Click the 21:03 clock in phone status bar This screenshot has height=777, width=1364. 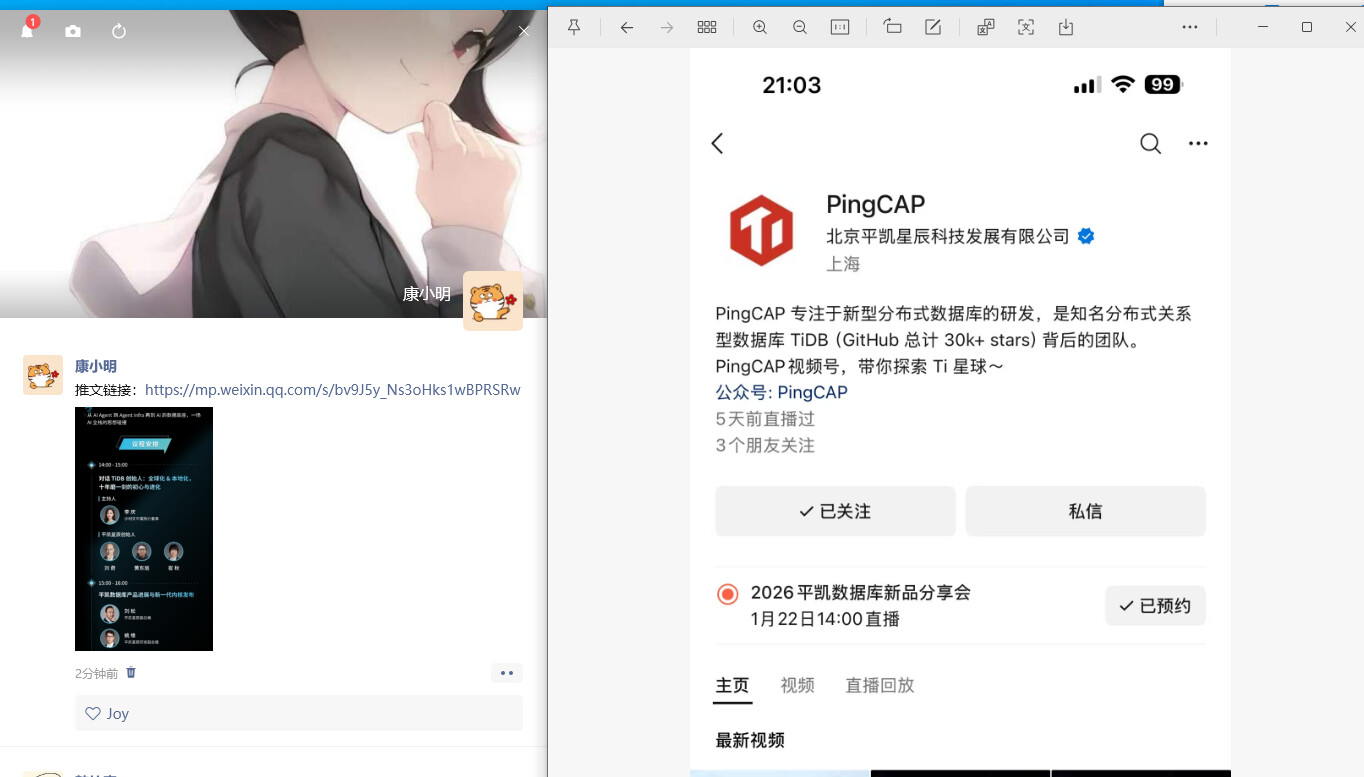click(792, 85)
